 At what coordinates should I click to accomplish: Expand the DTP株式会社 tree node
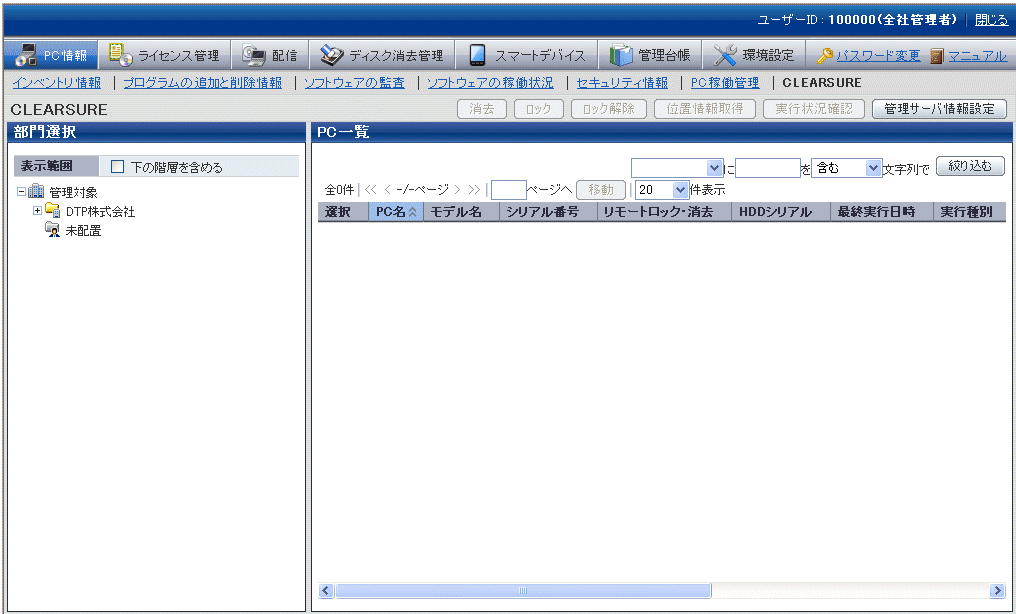click(x=38, y=210)
